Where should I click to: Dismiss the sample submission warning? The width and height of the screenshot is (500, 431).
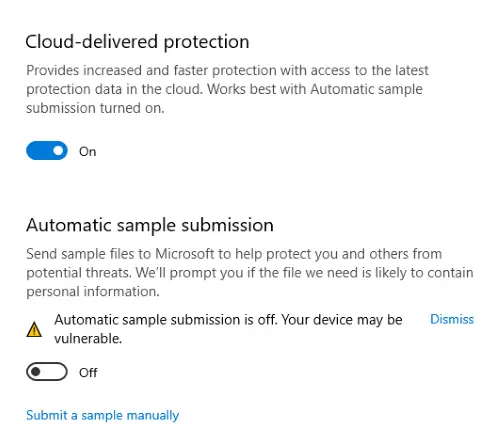pyautogui.click(x=452, y=319)
